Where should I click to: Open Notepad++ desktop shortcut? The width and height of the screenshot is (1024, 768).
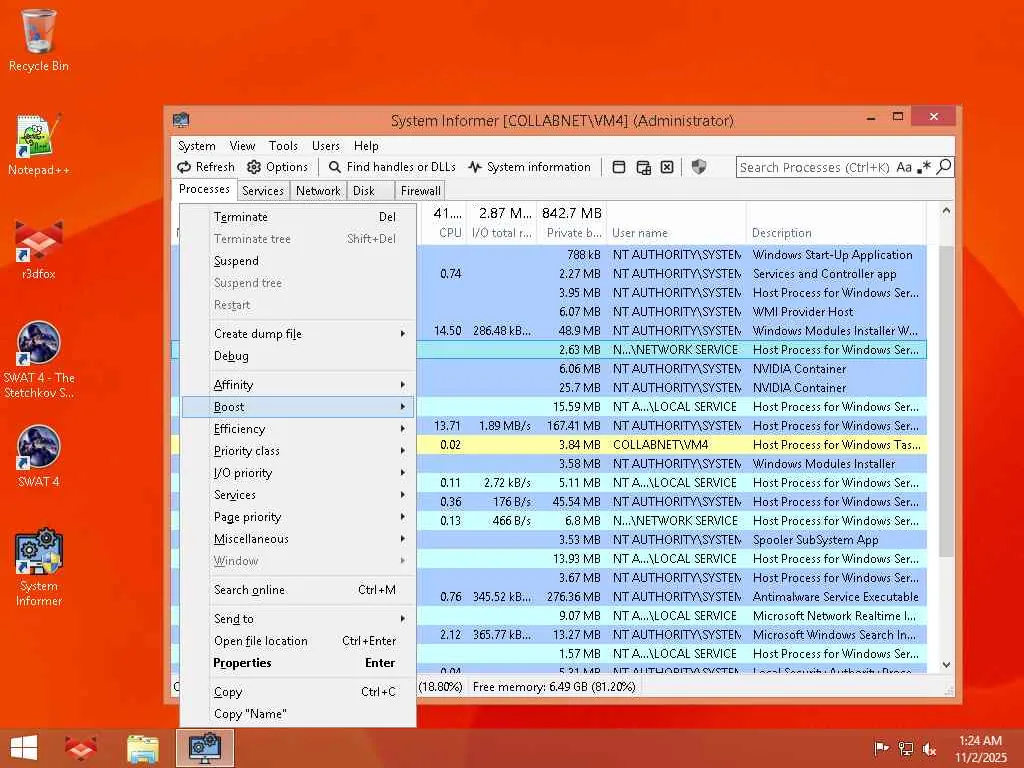click(39, 145)
